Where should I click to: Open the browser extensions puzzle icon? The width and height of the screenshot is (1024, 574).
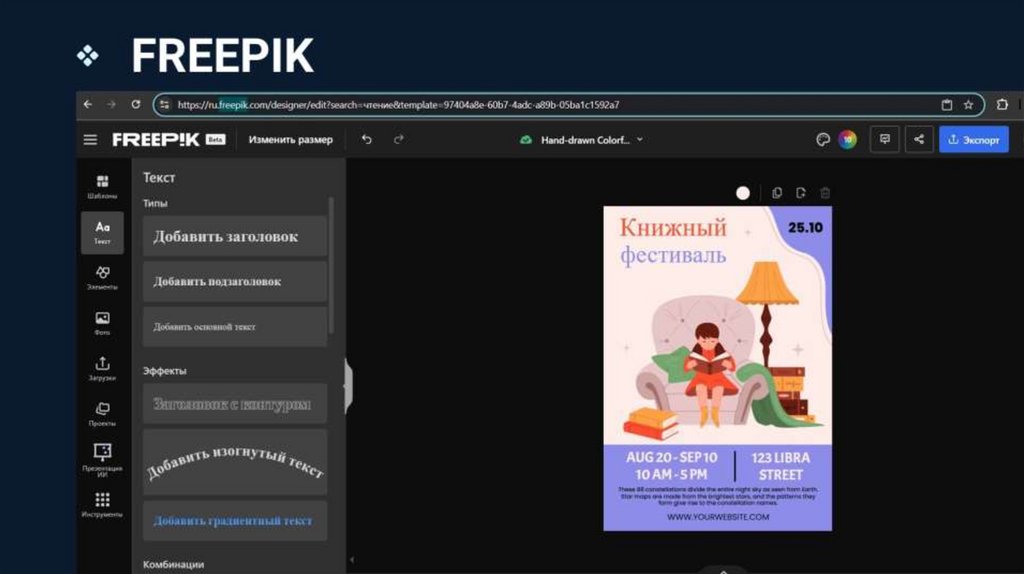pos(1002,104)
